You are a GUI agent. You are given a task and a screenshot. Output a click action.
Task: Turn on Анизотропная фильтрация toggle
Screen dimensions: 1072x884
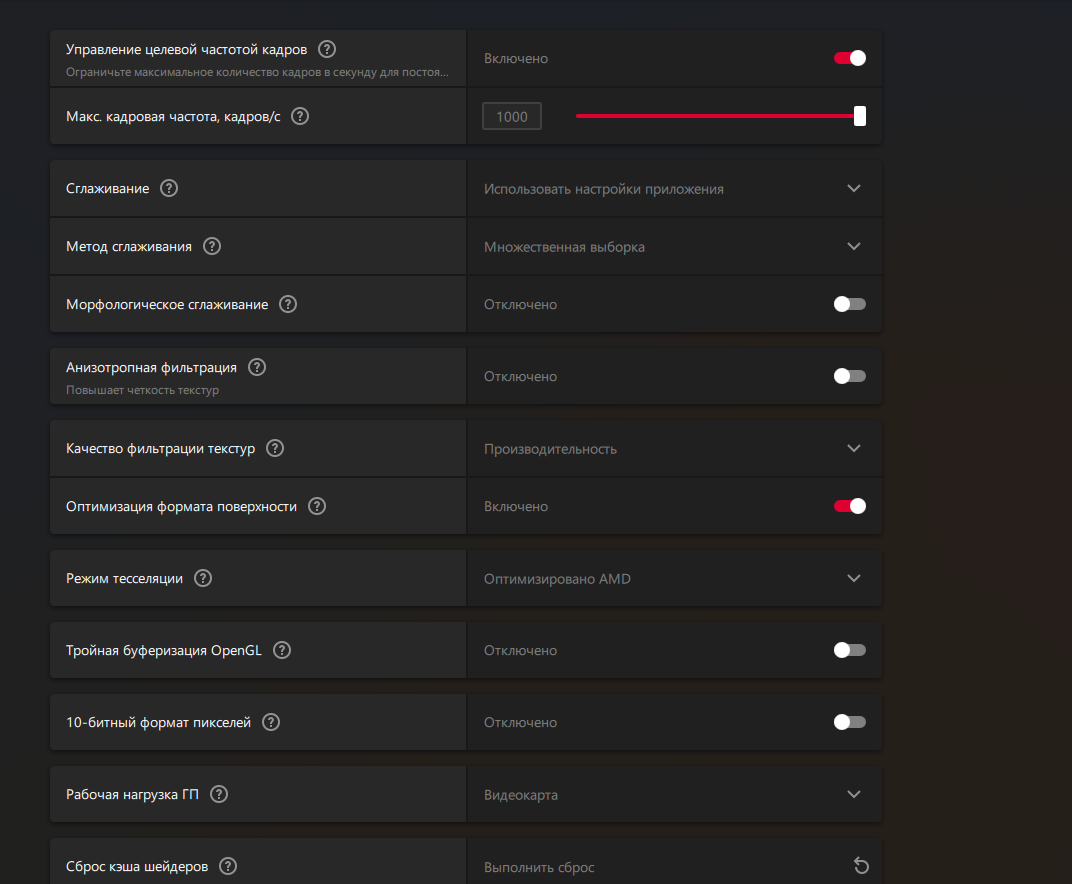point(850,376)
